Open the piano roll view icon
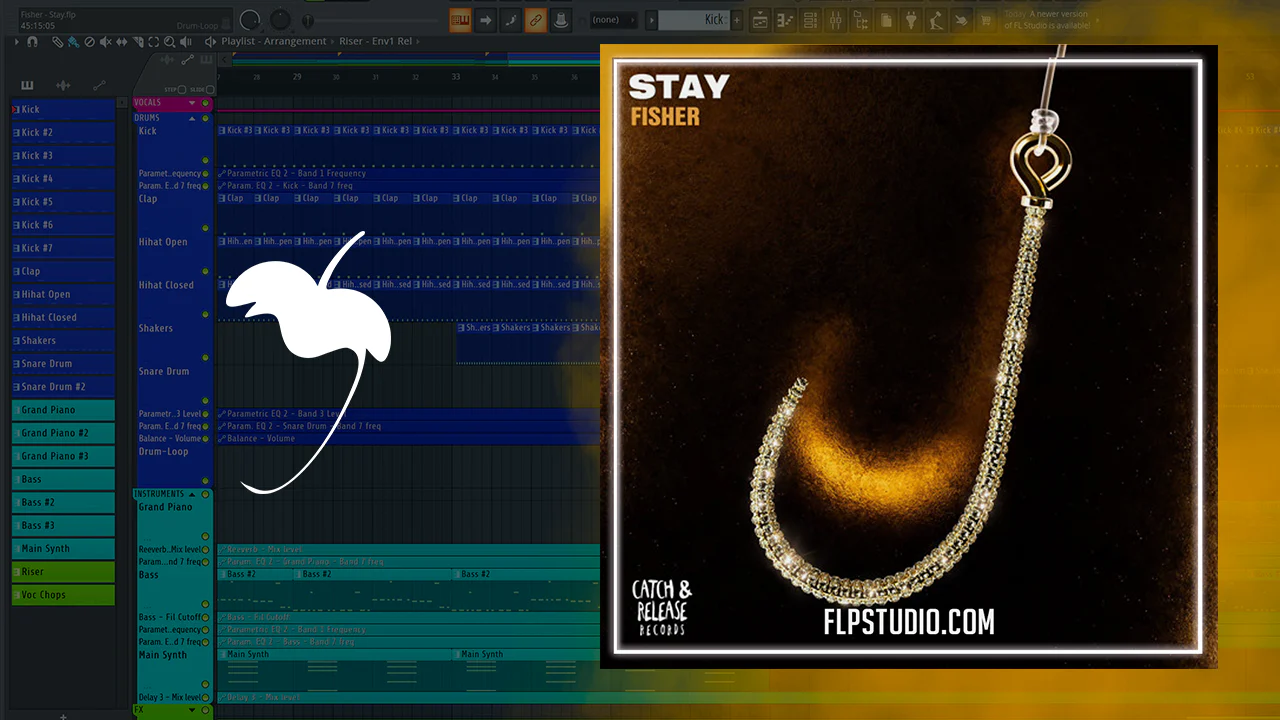This screenshot has width=1280, height=720. click(785, 19)
